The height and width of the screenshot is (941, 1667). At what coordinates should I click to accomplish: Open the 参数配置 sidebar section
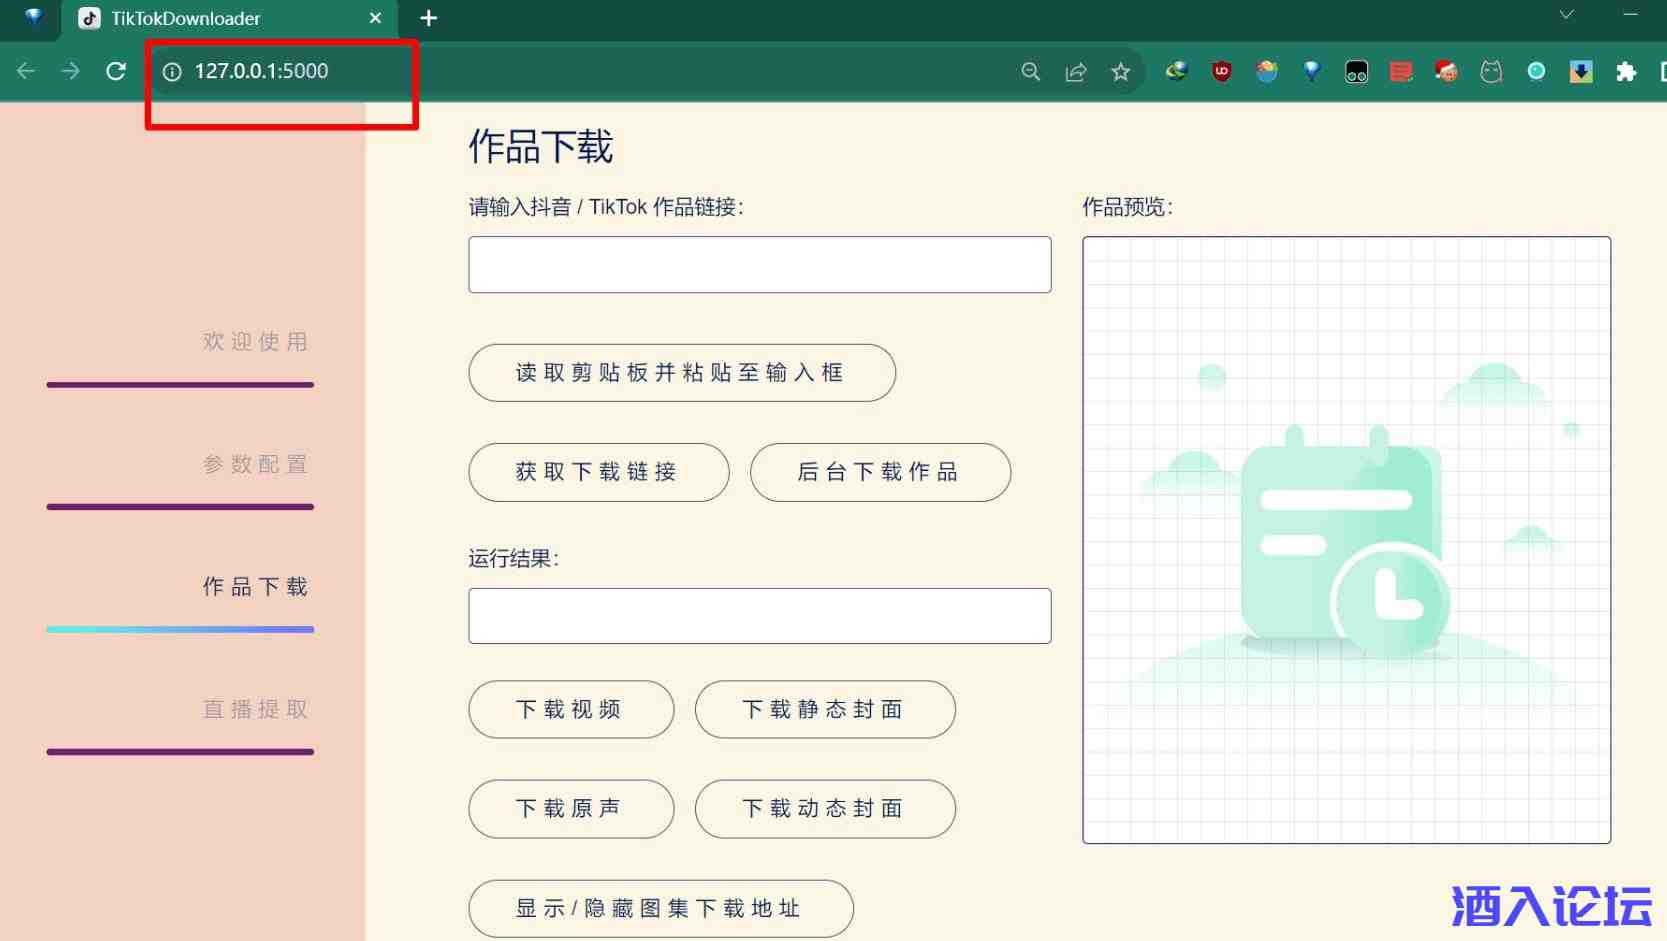pos(255,465)
